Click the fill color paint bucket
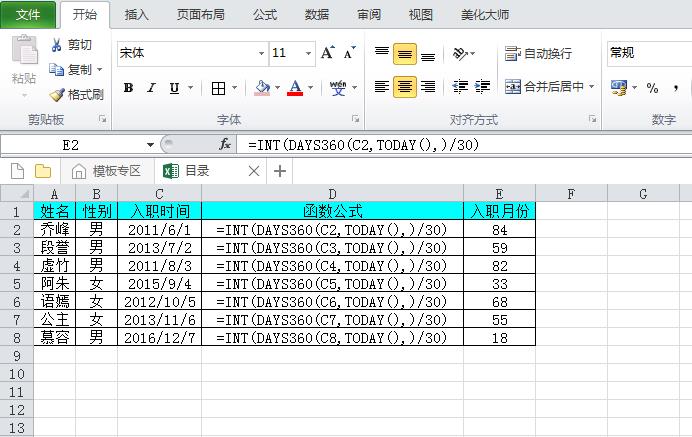The image size is (692, 437). [262, 88]
